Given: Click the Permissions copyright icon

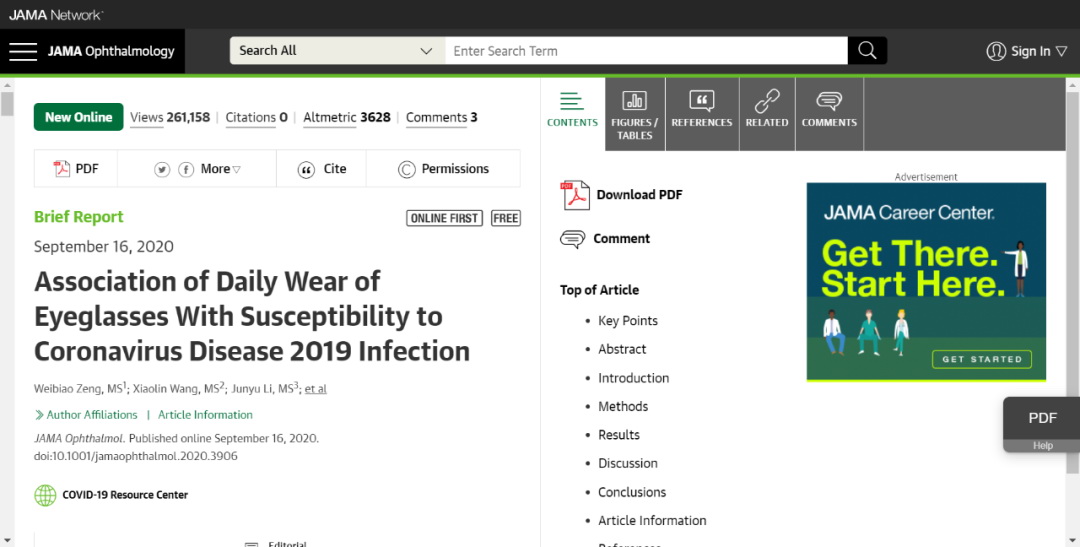Looking at the screenshot, I should (x=406, y=169).
